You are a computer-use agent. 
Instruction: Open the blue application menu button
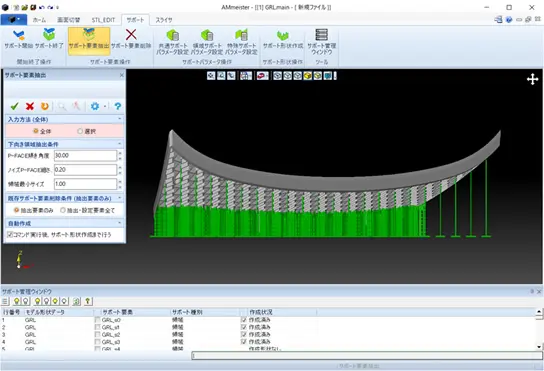pos(14,19)
